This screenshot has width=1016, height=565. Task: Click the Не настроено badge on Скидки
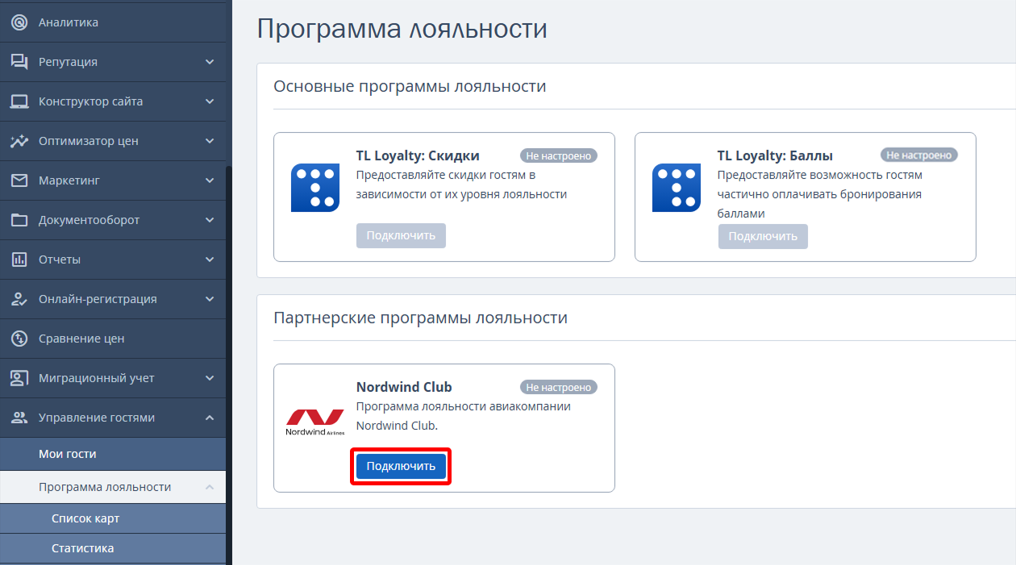coord(559,156)
